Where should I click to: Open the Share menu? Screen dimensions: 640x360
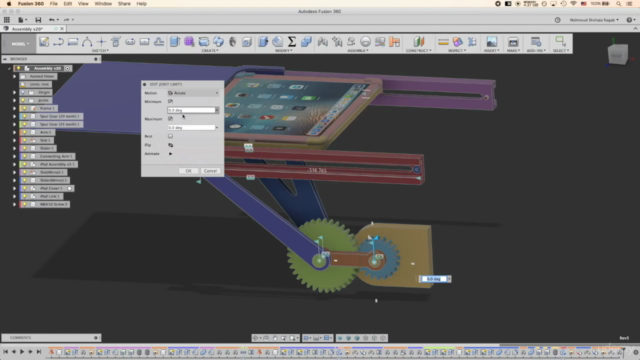(124, 4)
